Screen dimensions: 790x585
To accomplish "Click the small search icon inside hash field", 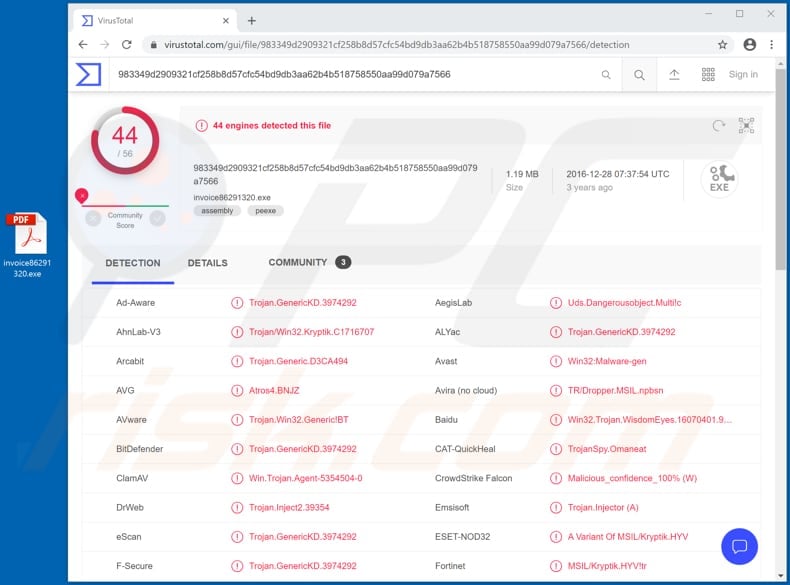I will click(606, 75).
